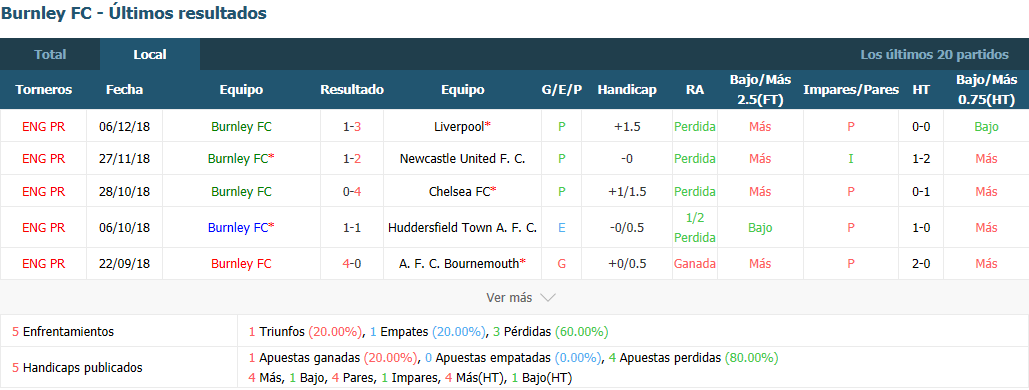Expand the Ver más chevron arrow
Image resolution: width=1029 pixels, height=390 pixels.
(547, 297)
